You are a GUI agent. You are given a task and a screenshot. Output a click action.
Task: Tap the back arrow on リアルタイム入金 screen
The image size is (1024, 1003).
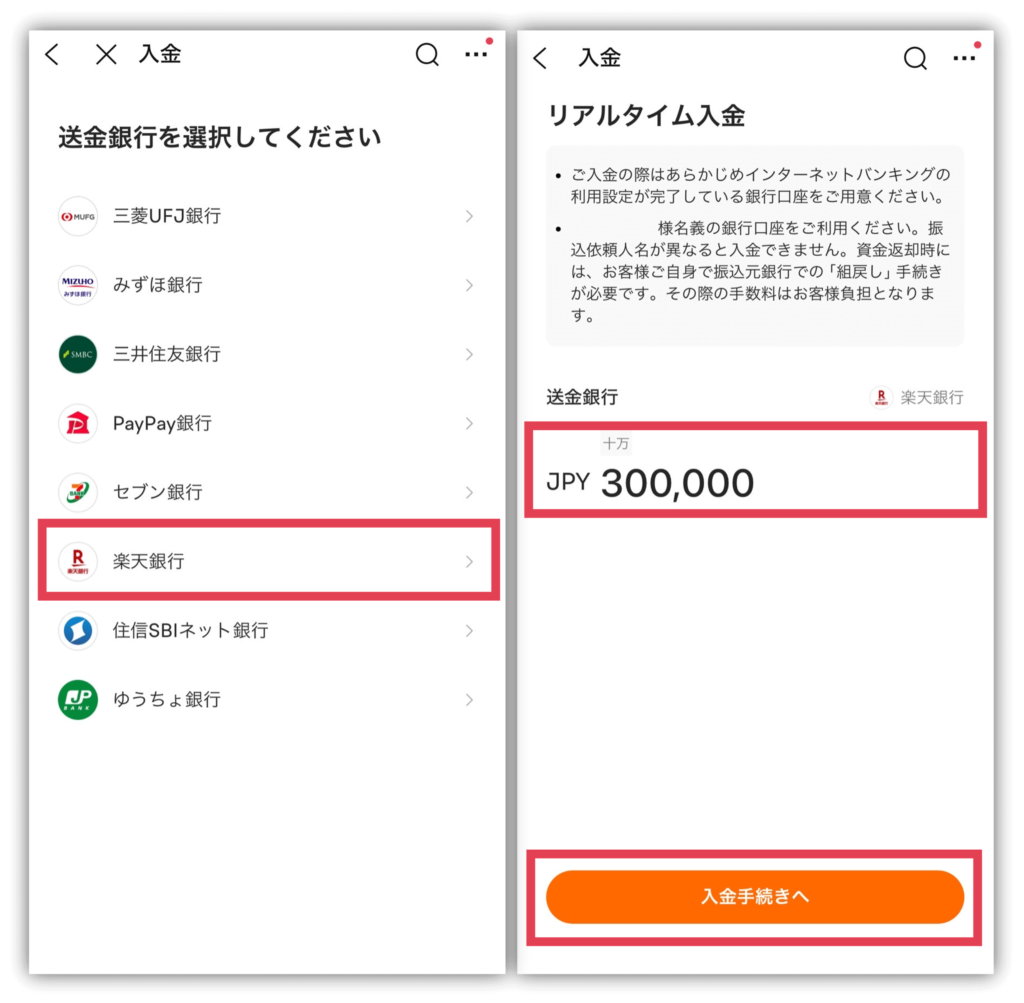[x=541, y=59]
